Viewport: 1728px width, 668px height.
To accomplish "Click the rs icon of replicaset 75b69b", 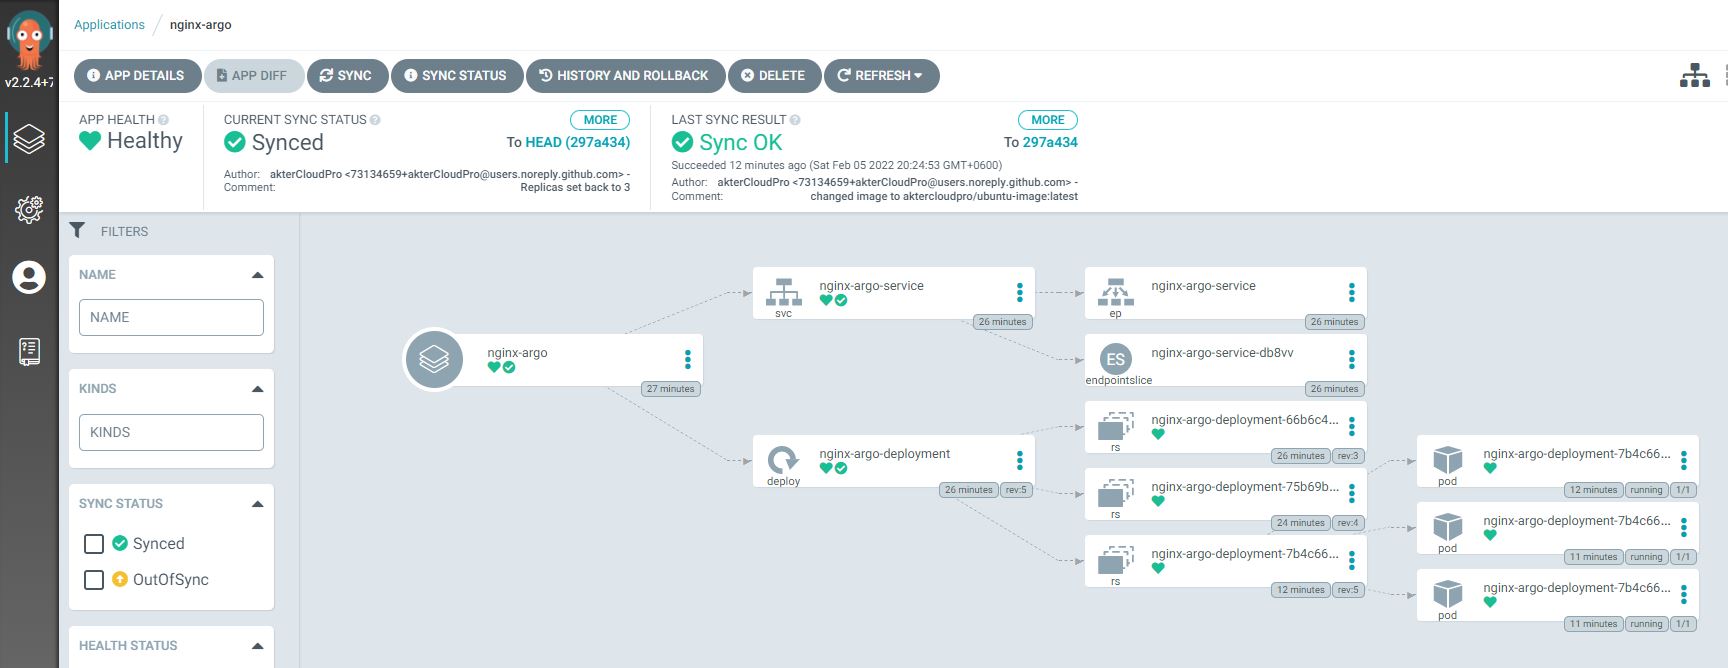I will click(x=1115, y=493).
